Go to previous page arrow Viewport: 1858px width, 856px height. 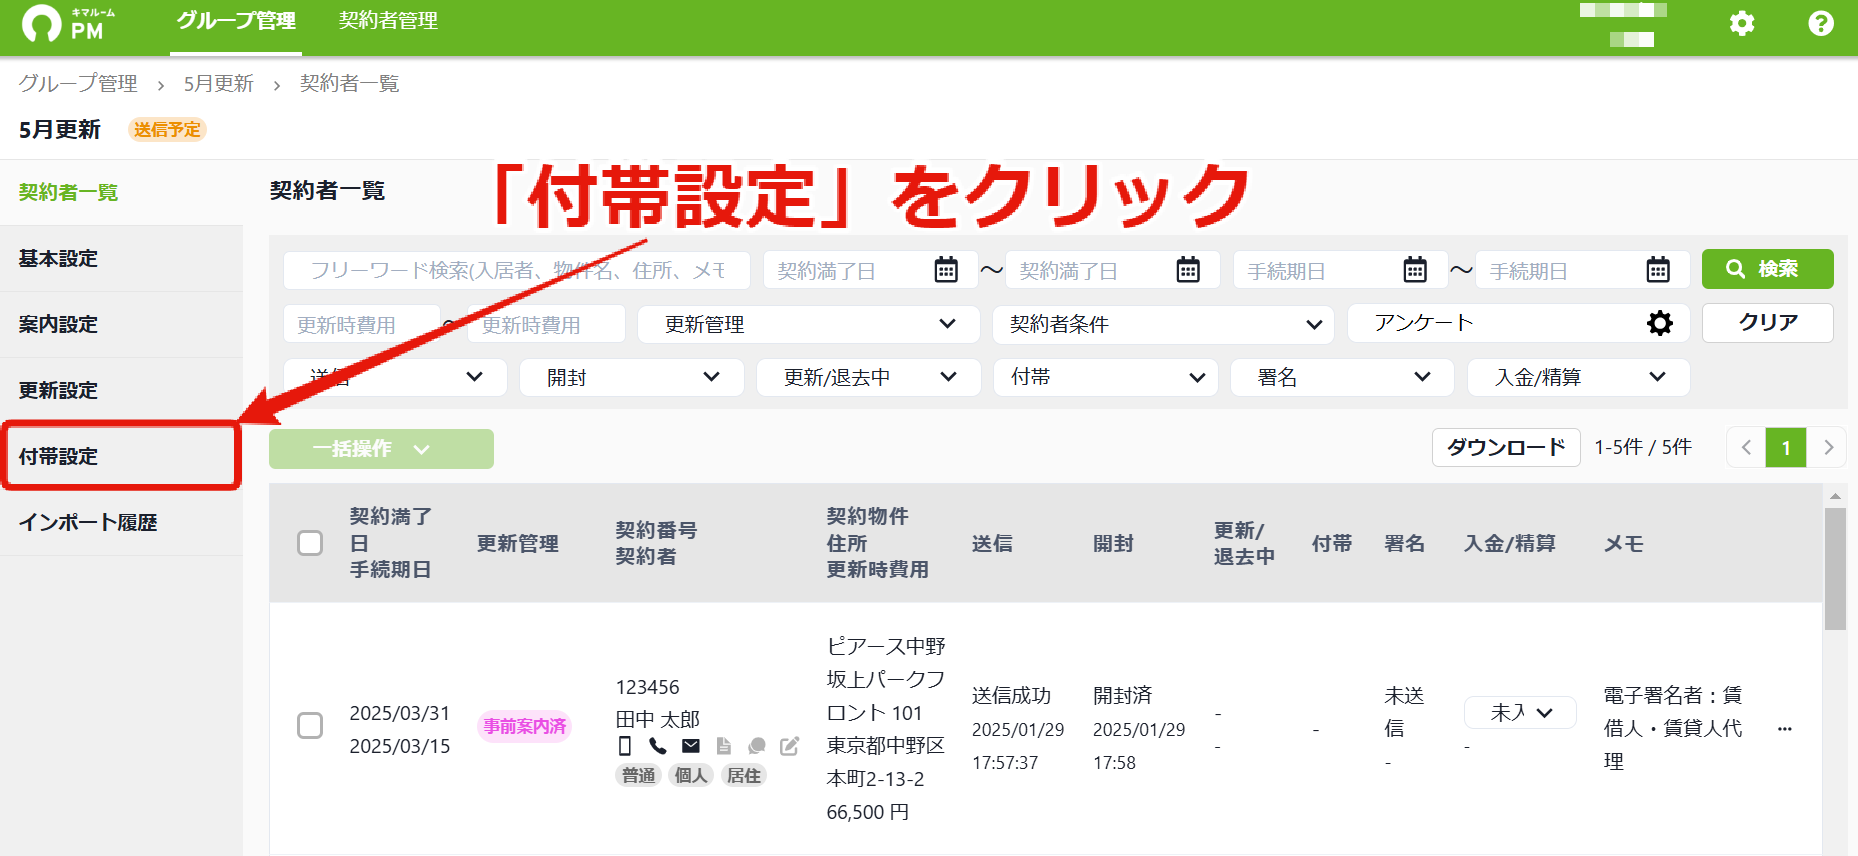pyautogui.click(x=1746, y=448)
